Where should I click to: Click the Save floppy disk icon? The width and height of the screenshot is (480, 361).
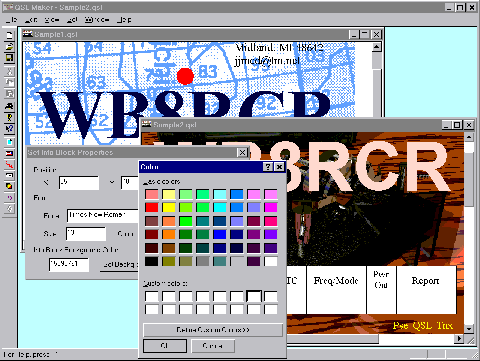9,58
